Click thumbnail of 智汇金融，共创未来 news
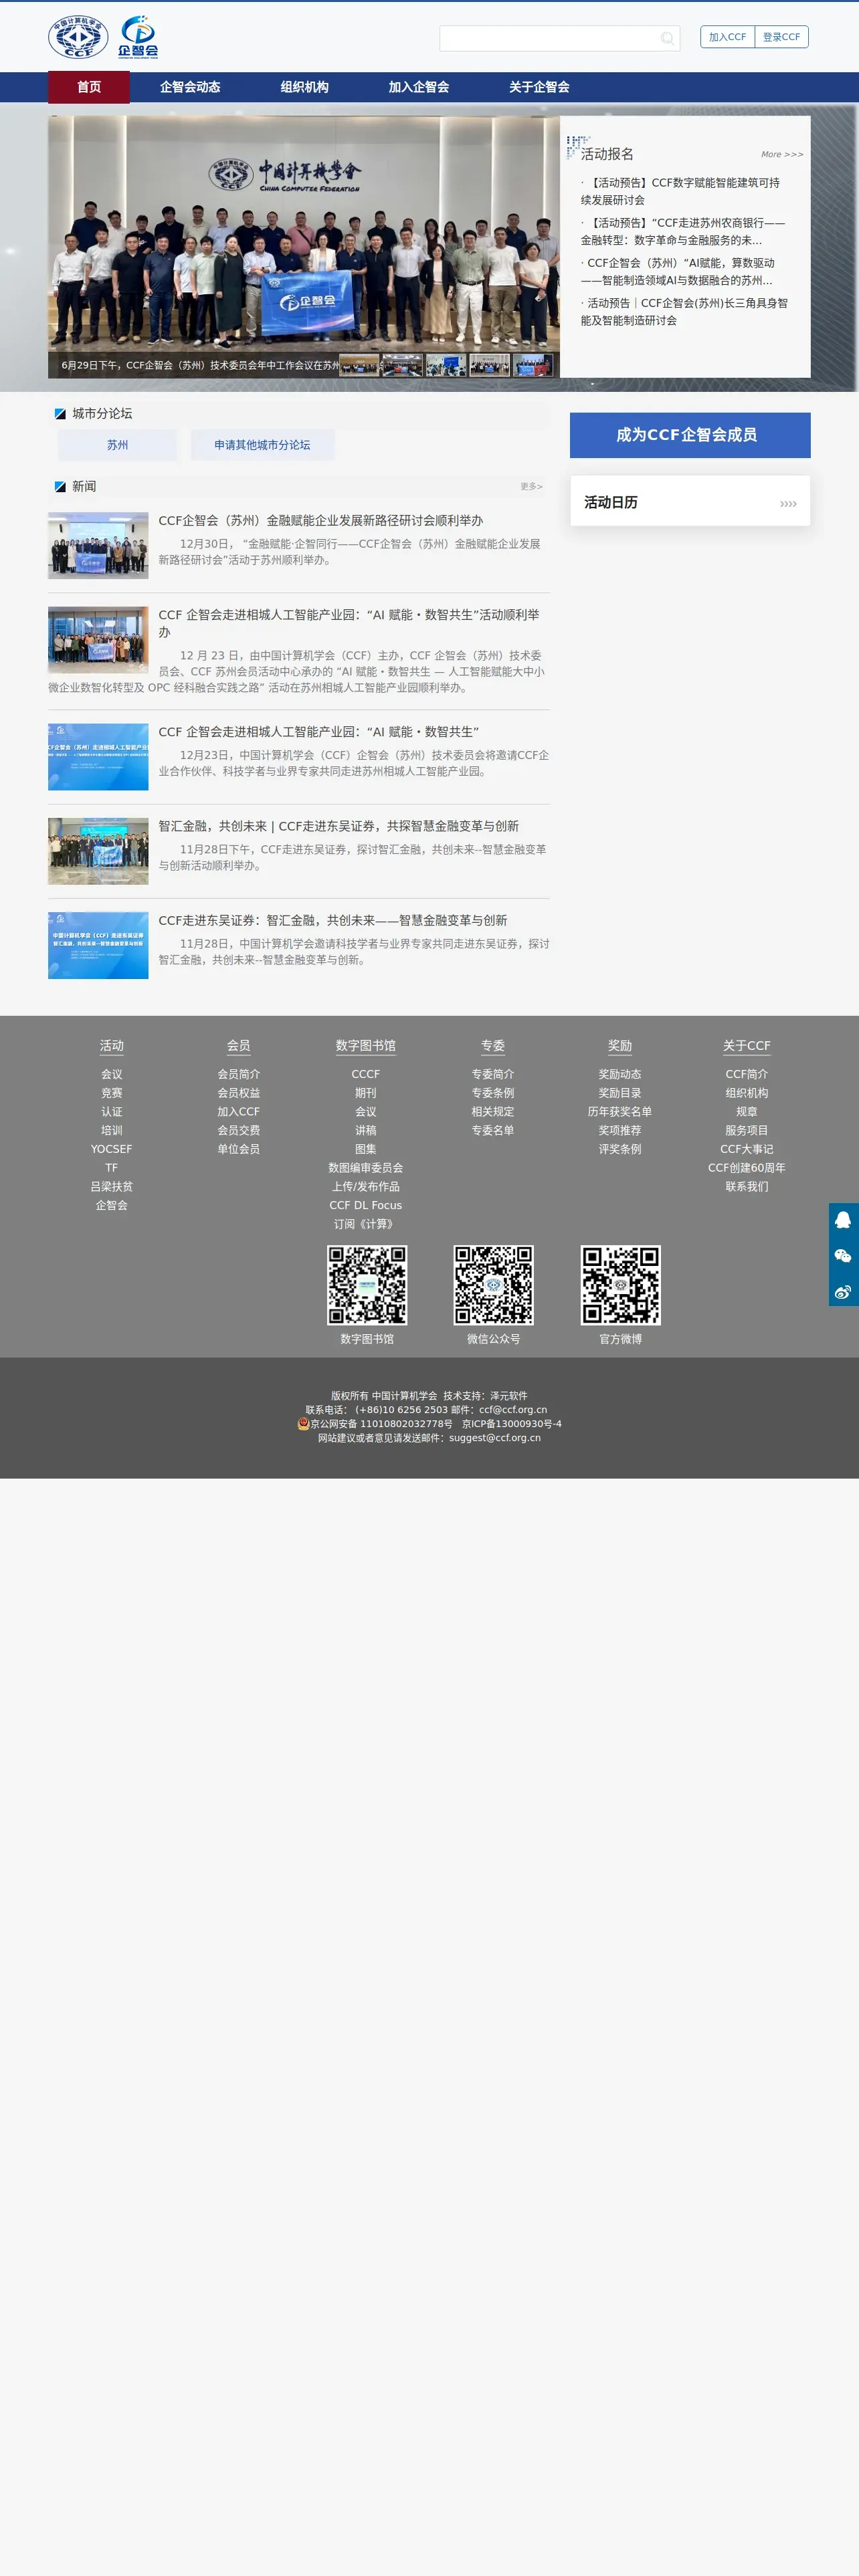Image resolution: width=859 pixels, height=2576 pixels. [x=98, y=851]
